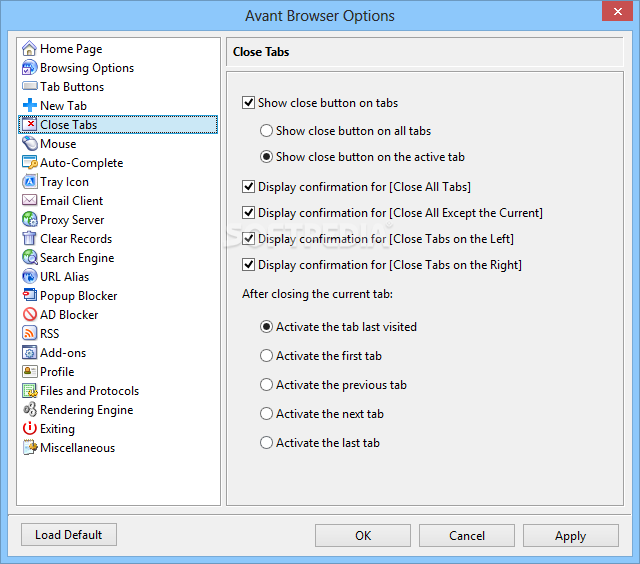Click the Tray Icon entry's icon

(29, 182)
